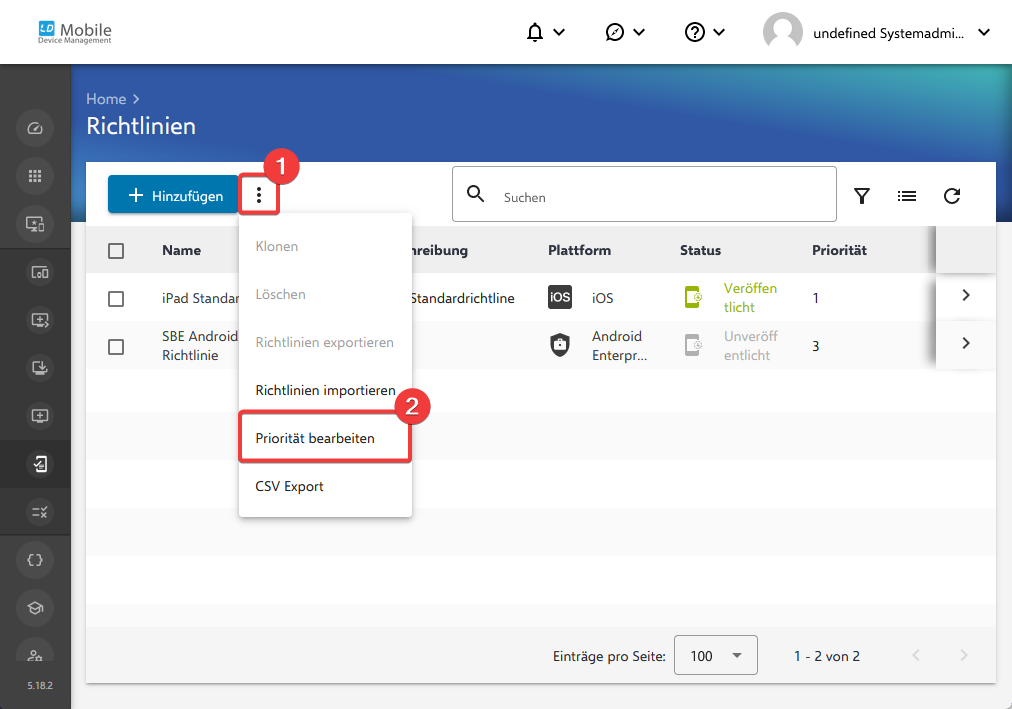Click into the Suchen search field
Screen dimensions: 1012x709
pyautogui.click(x=644, y=194)
